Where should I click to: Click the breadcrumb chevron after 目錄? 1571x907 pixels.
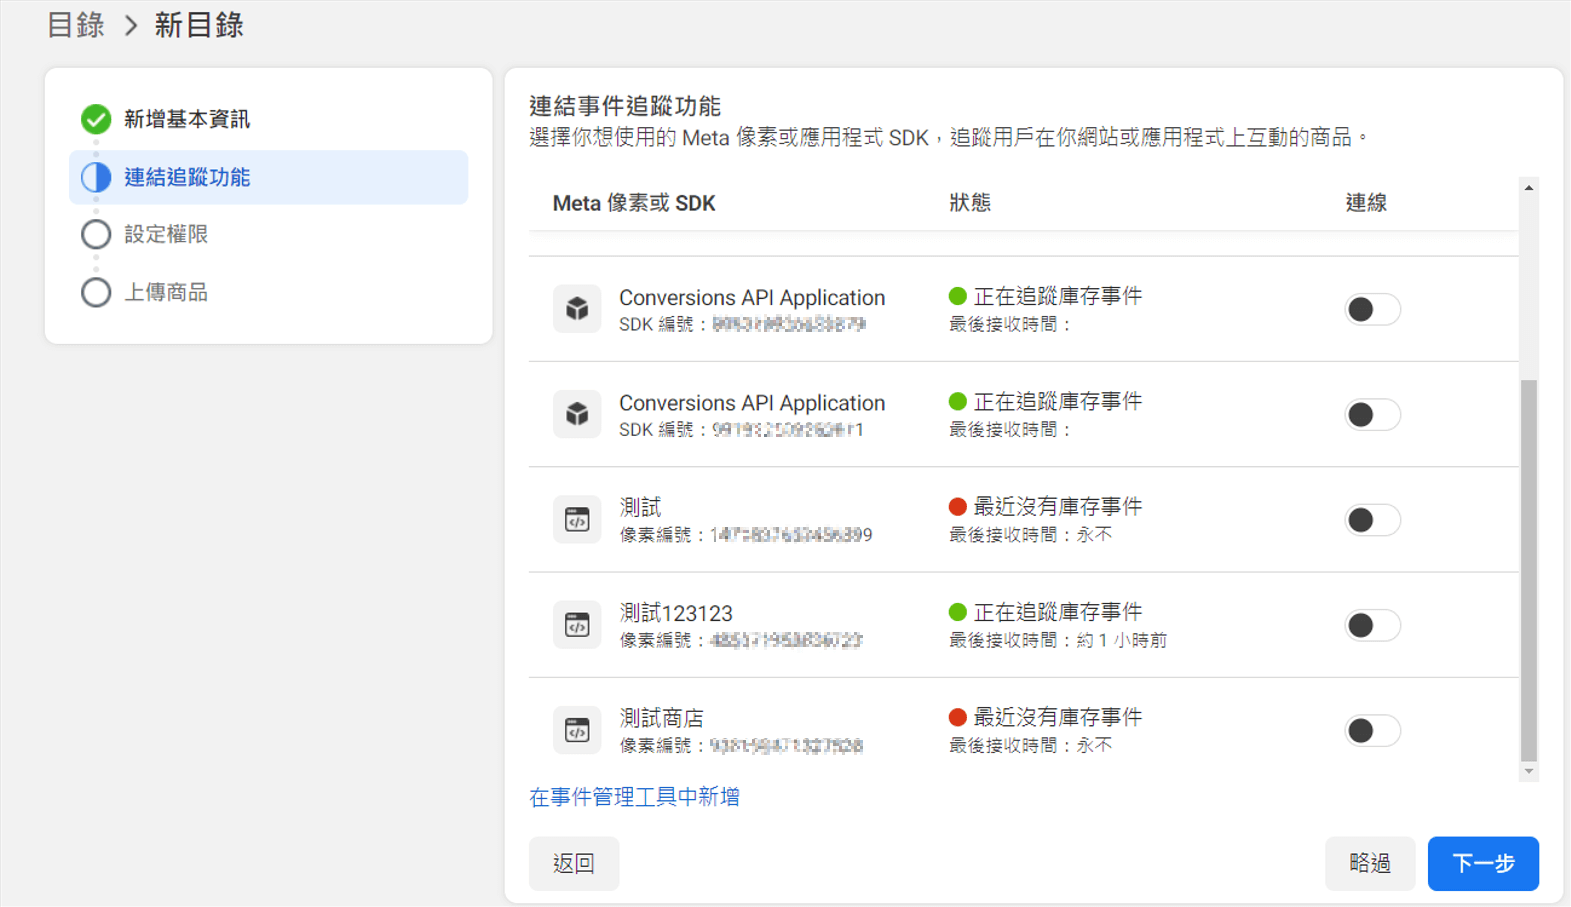coord(131,26)
